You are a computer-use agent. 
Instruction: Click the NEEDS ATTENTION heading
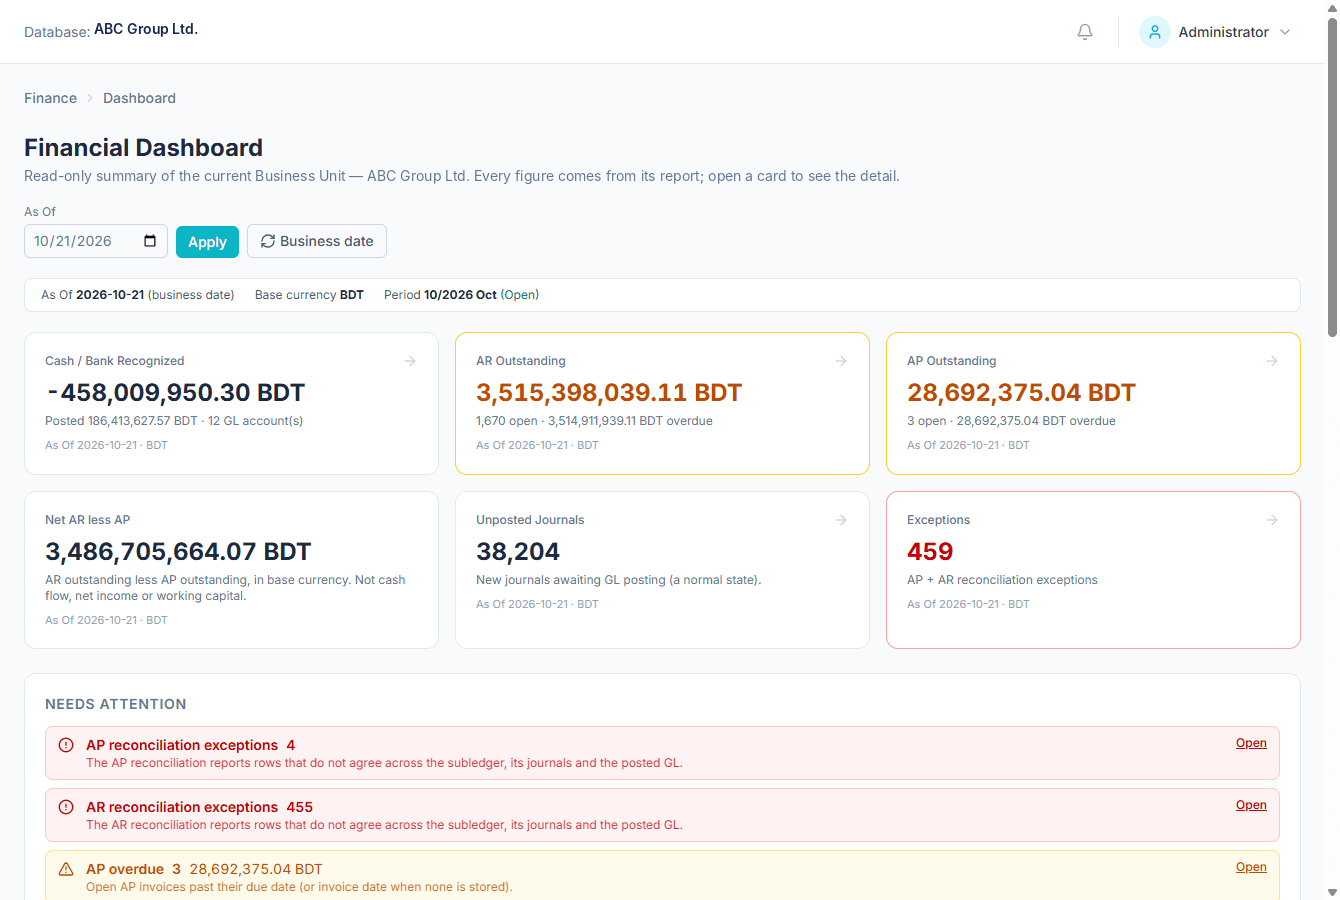[x=116, y=704]
